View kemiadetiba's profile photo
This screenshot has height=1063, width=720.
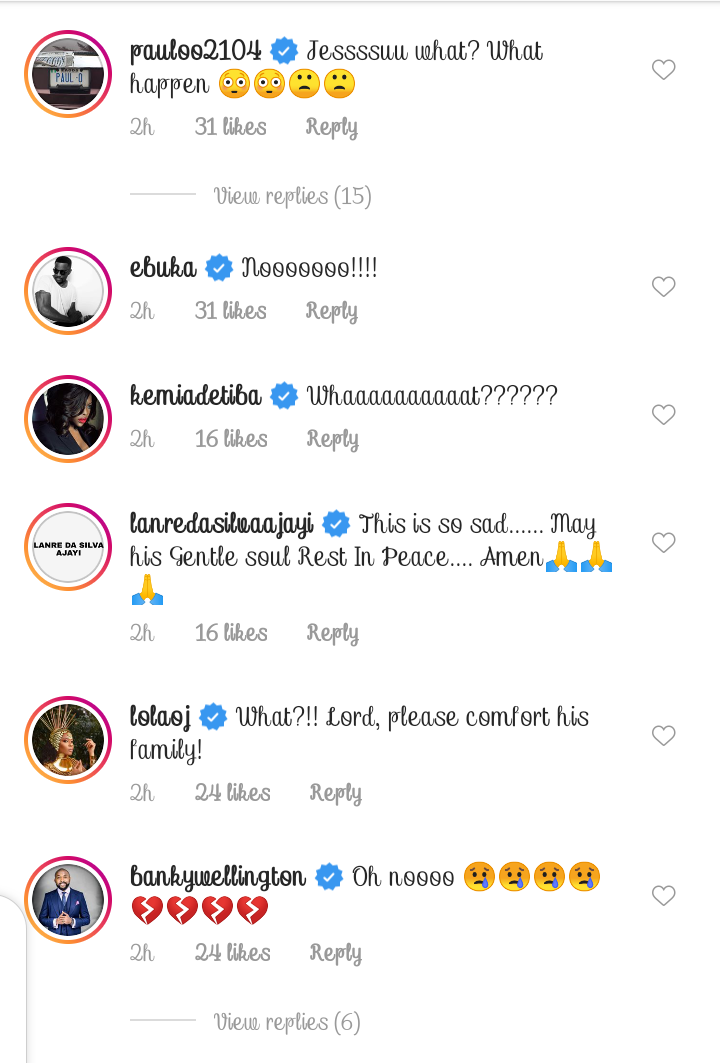click(68, 419)
